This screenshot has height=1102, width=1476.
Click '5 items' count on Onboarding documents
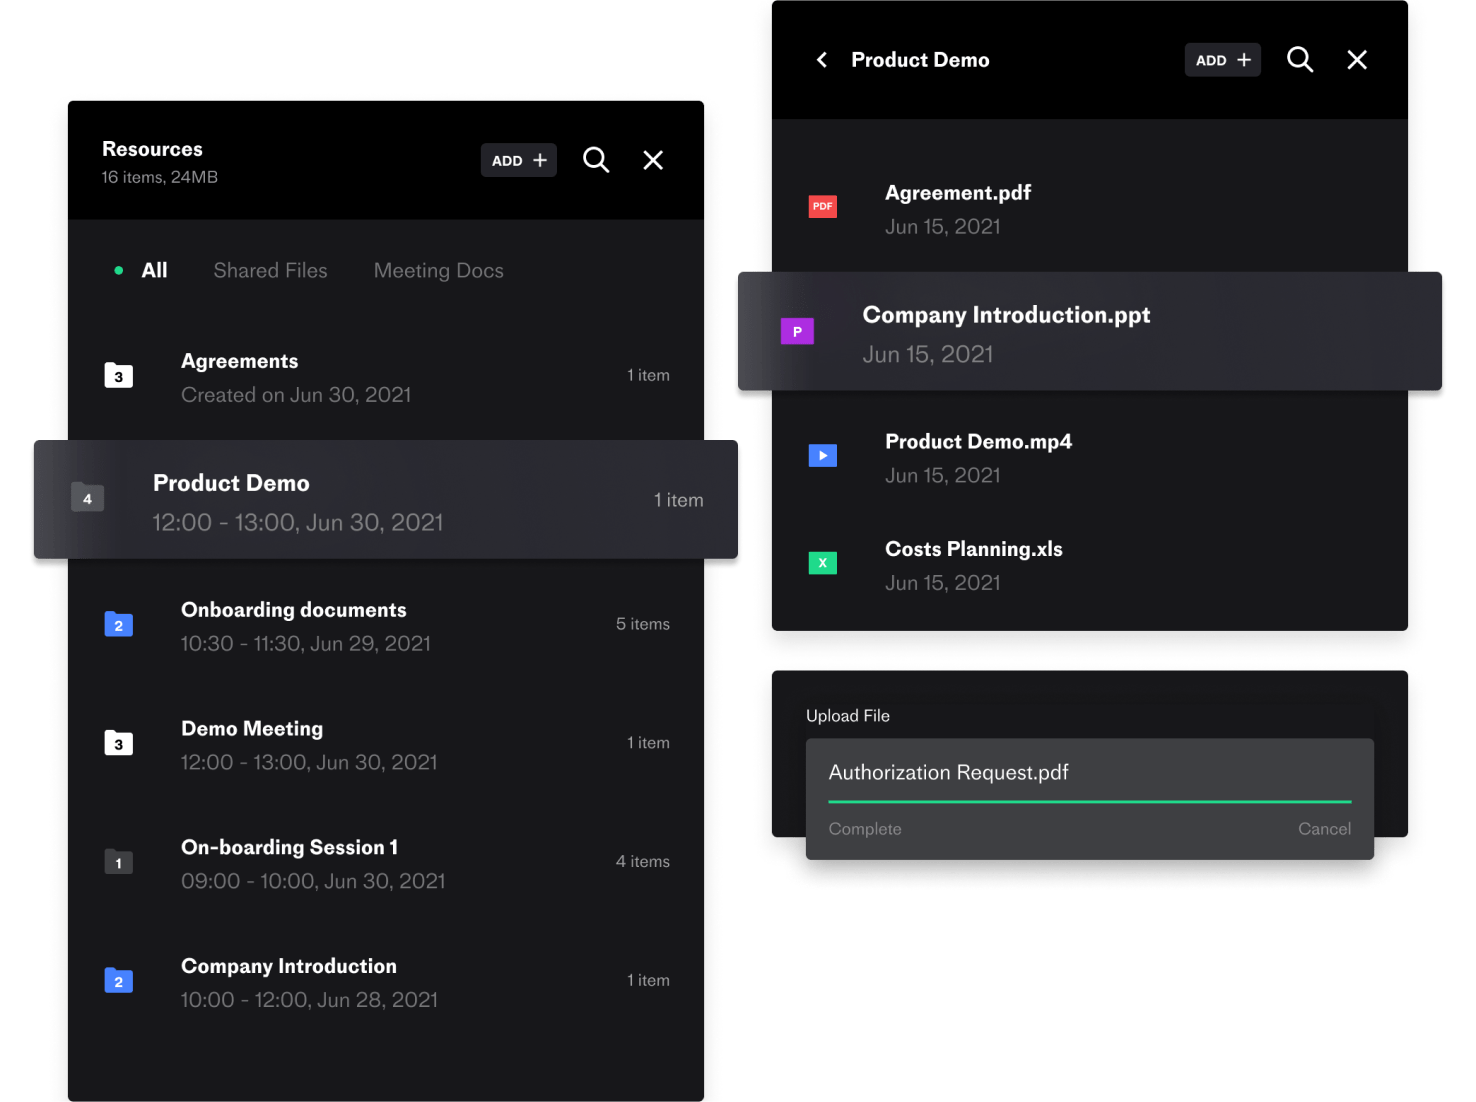(x=643, y=624)
